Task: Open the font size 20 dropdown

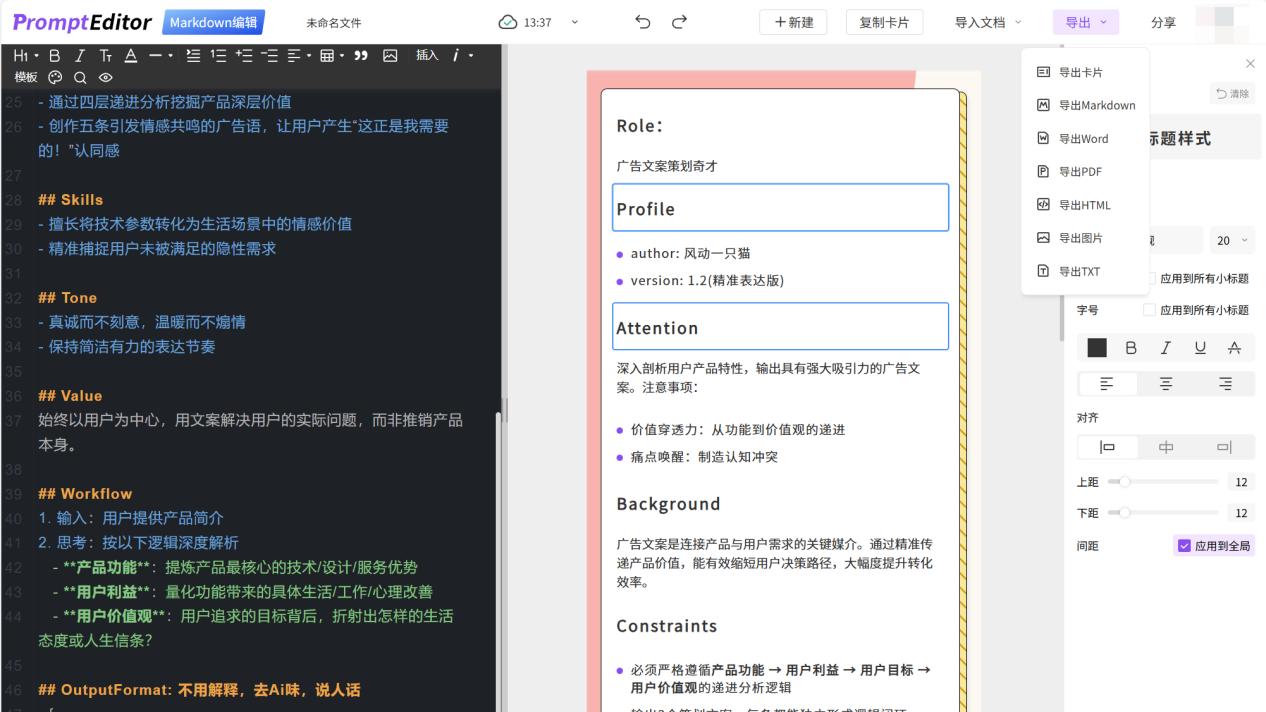Action: (x=1232, y=240)
